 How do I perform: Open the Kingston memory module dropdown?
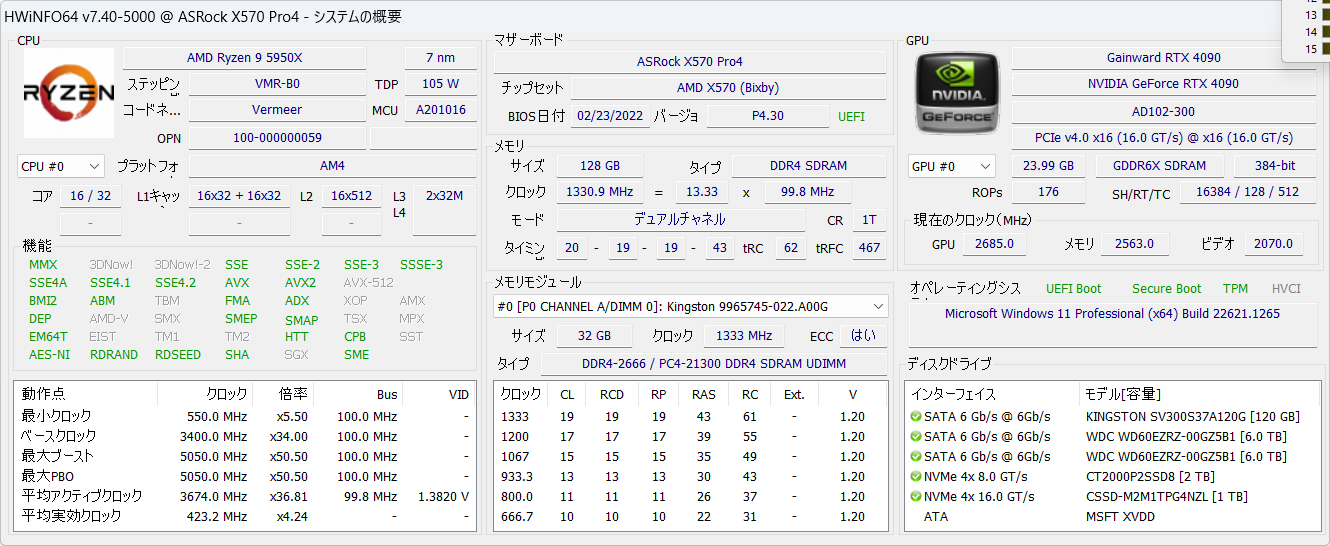[x=690, y=306]
